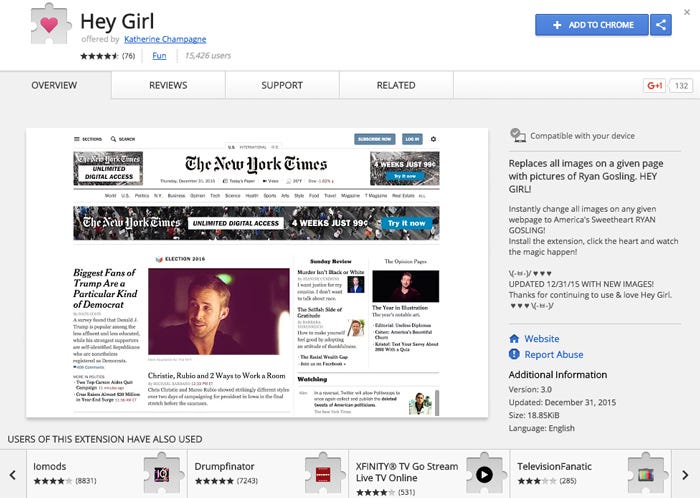Screen dimensions: 700x498
Task: Open the Fun category link
Action: point(159,56)
